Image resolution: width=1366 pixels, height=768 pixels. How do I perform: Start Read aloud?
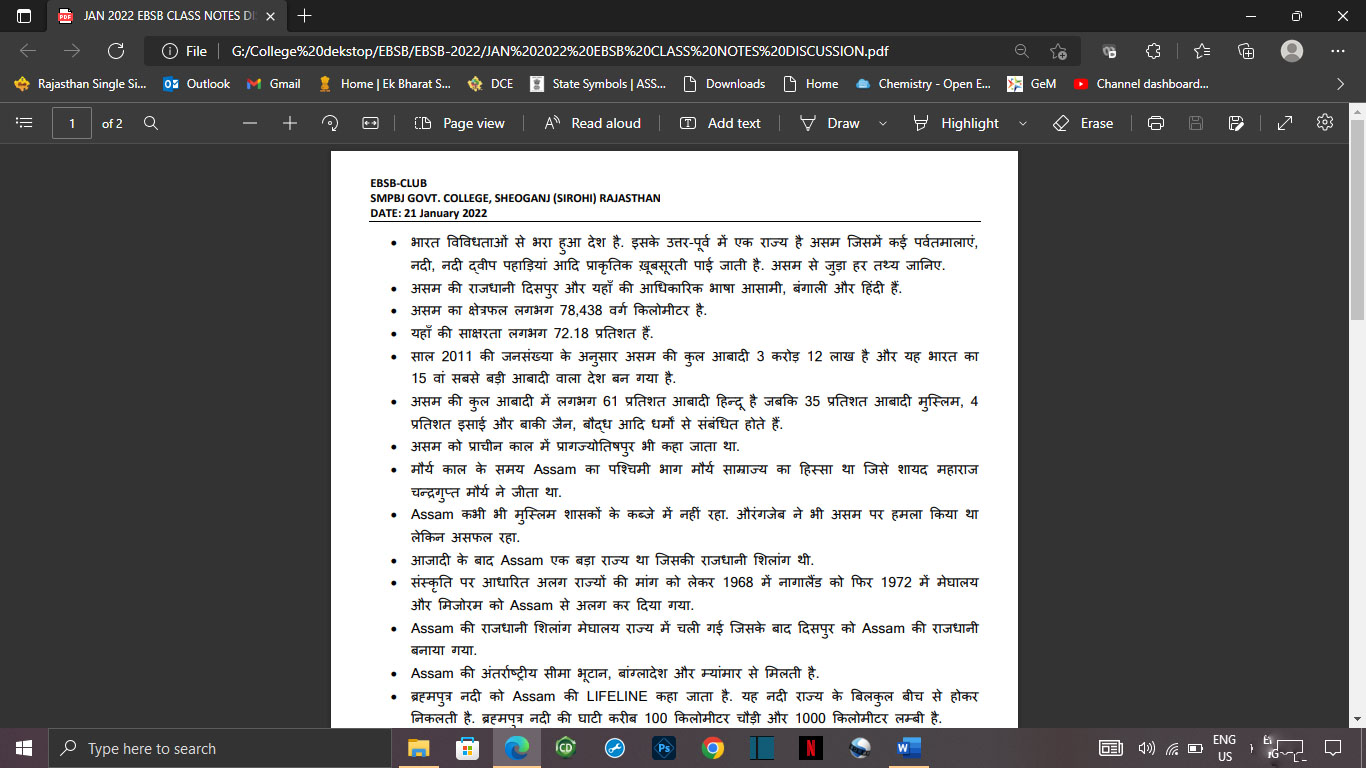[x=593, y=123]
